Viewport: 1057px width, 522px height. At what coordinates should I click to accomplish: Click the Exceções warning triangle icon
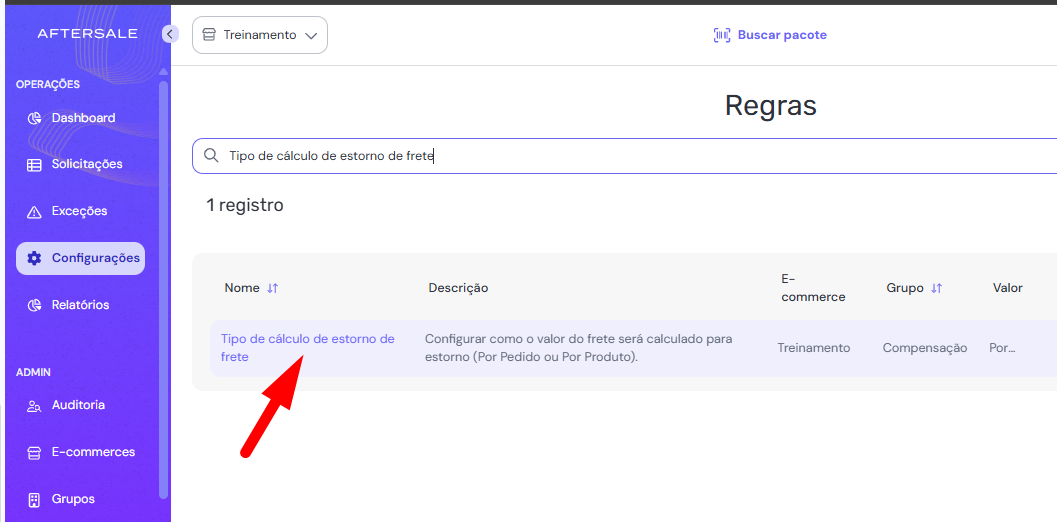click(34, 212)
